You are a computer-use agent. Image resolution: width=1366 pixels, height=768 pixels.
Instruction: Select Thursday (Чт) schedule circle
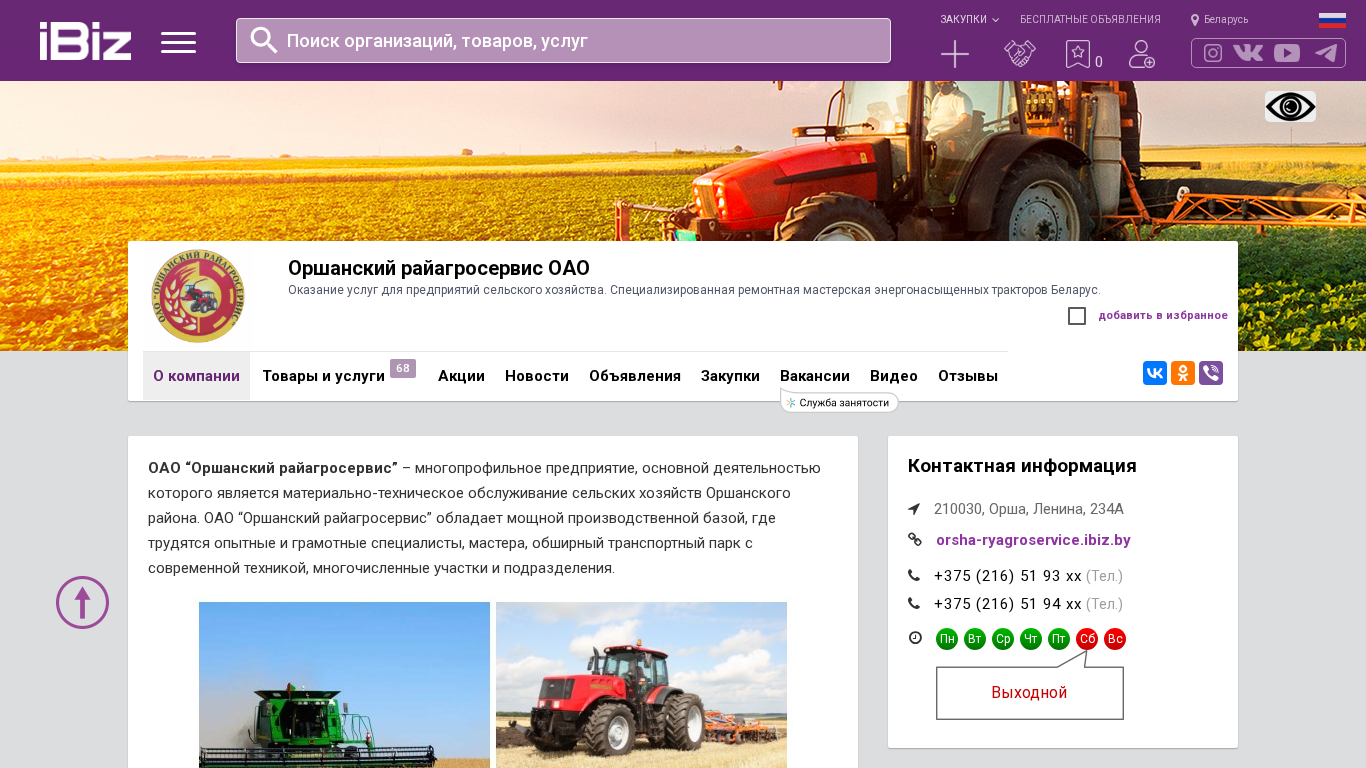coord(1031,639)
